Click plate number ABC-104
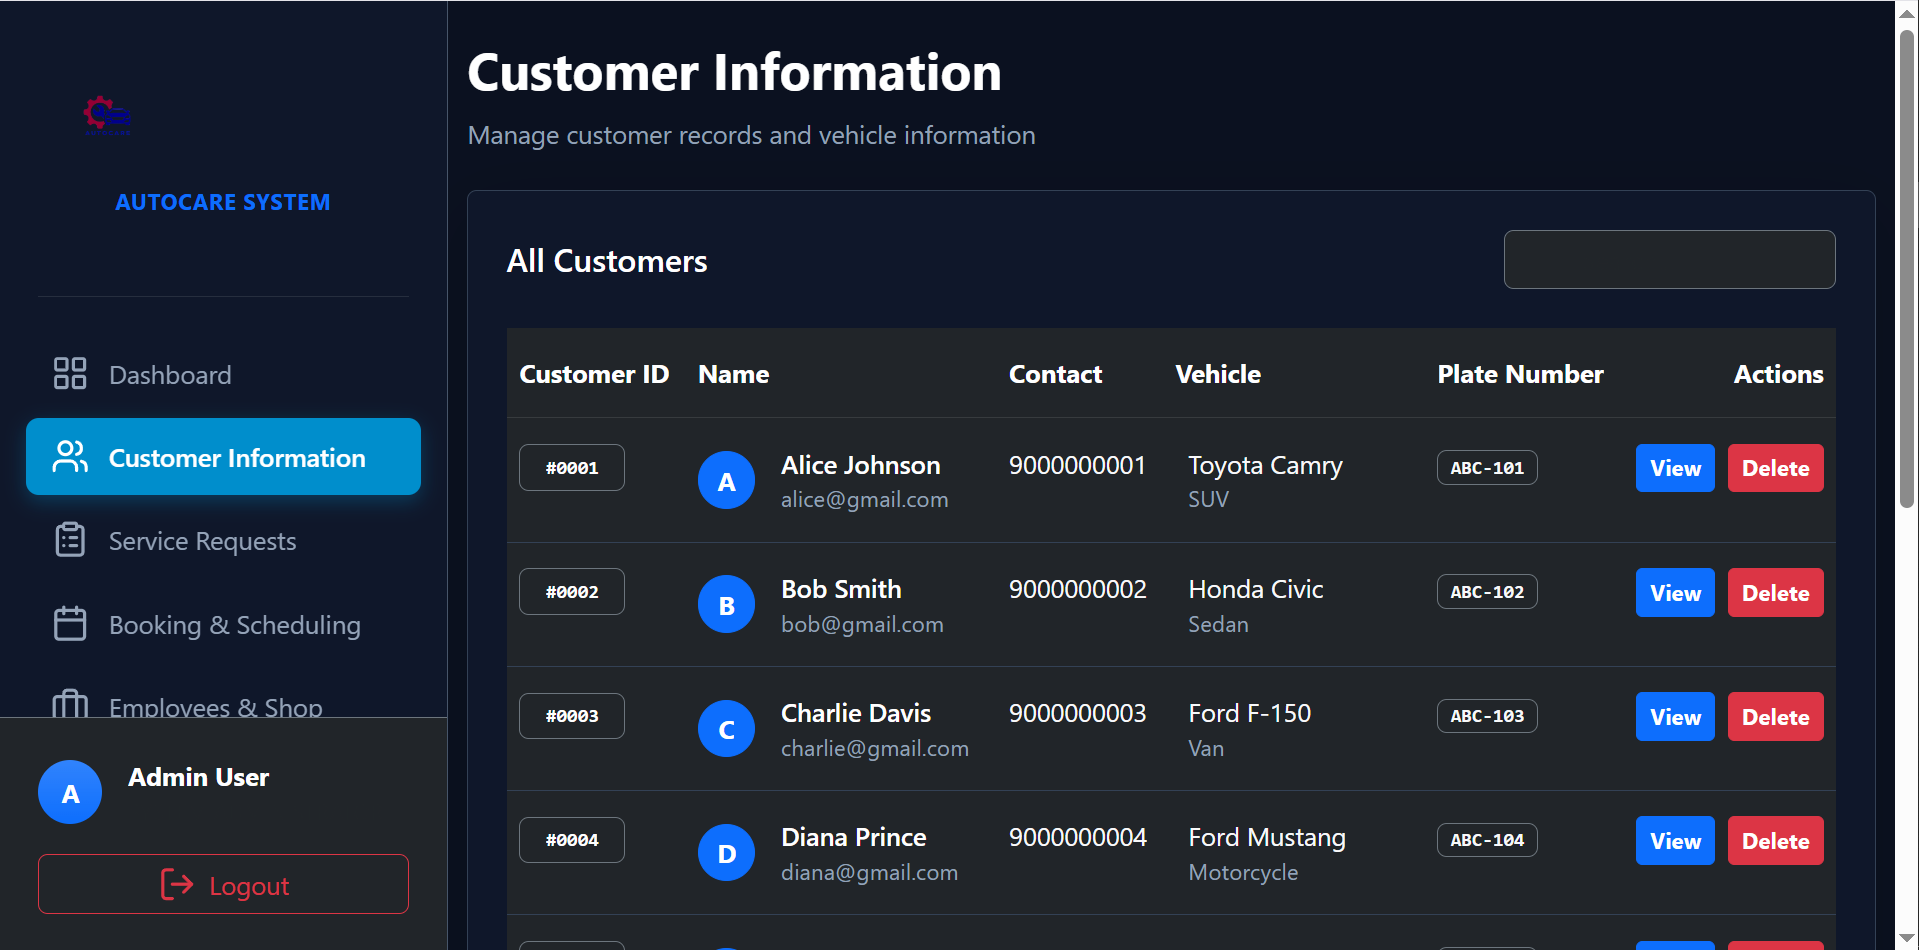 click(x=1487, y=840)
